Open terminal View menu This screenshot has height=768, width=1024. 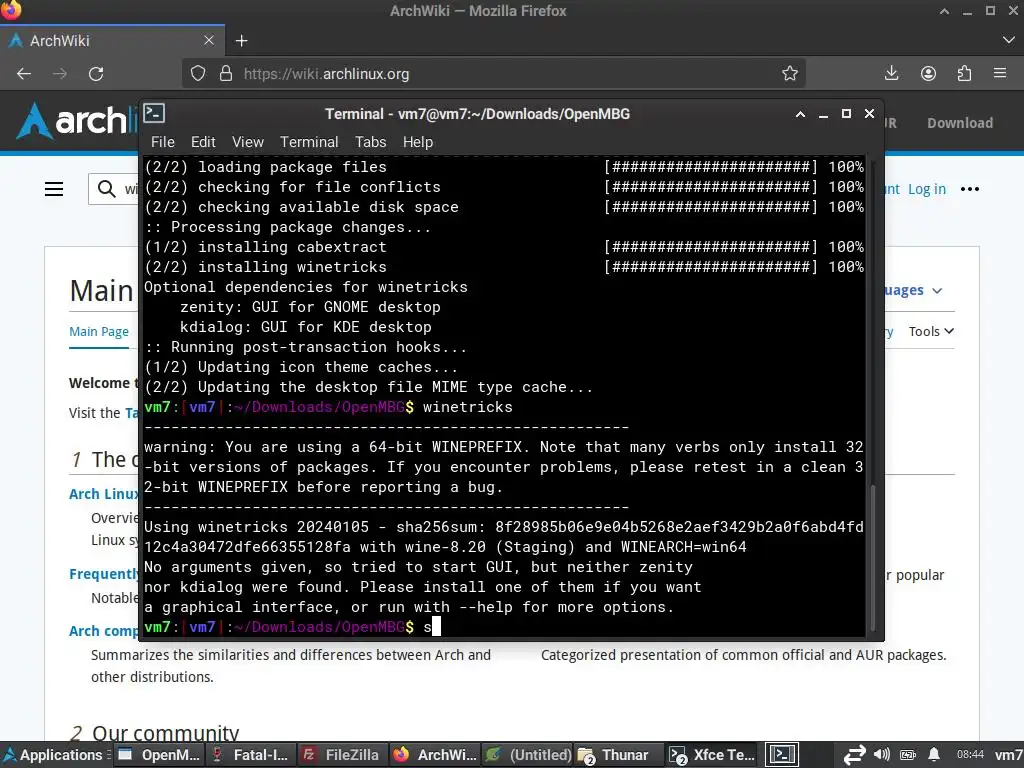tap(248, 142)
